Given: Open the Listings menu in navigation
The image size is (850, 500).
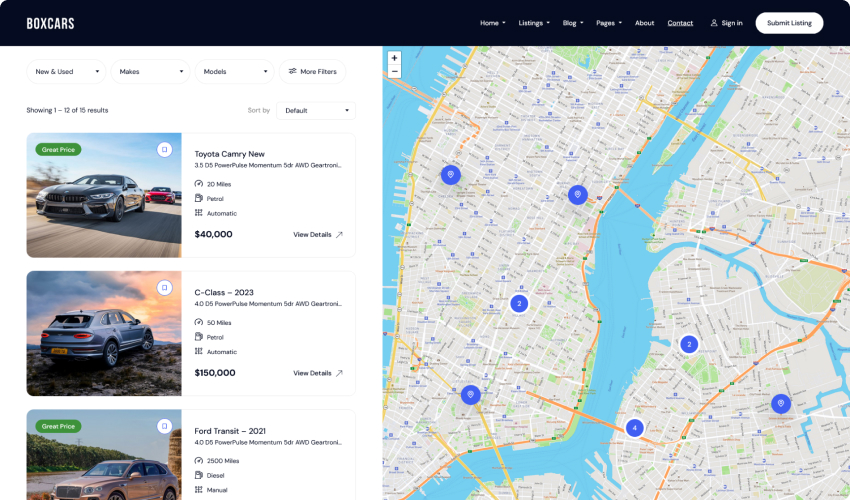Looking at the screenshot, I should coord(533,23).
